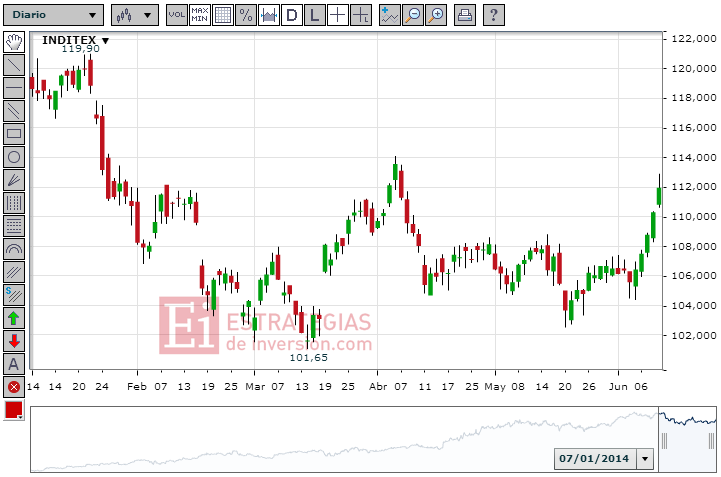Click the Jun date axis label
721x477 pixels.
click(618, 386)
